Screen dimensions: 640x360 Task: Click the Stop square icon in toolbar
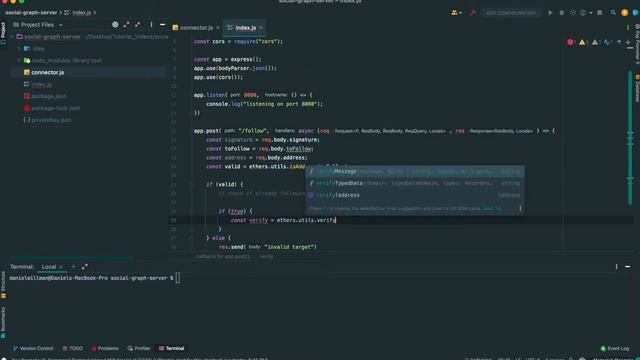click(600, 13)
